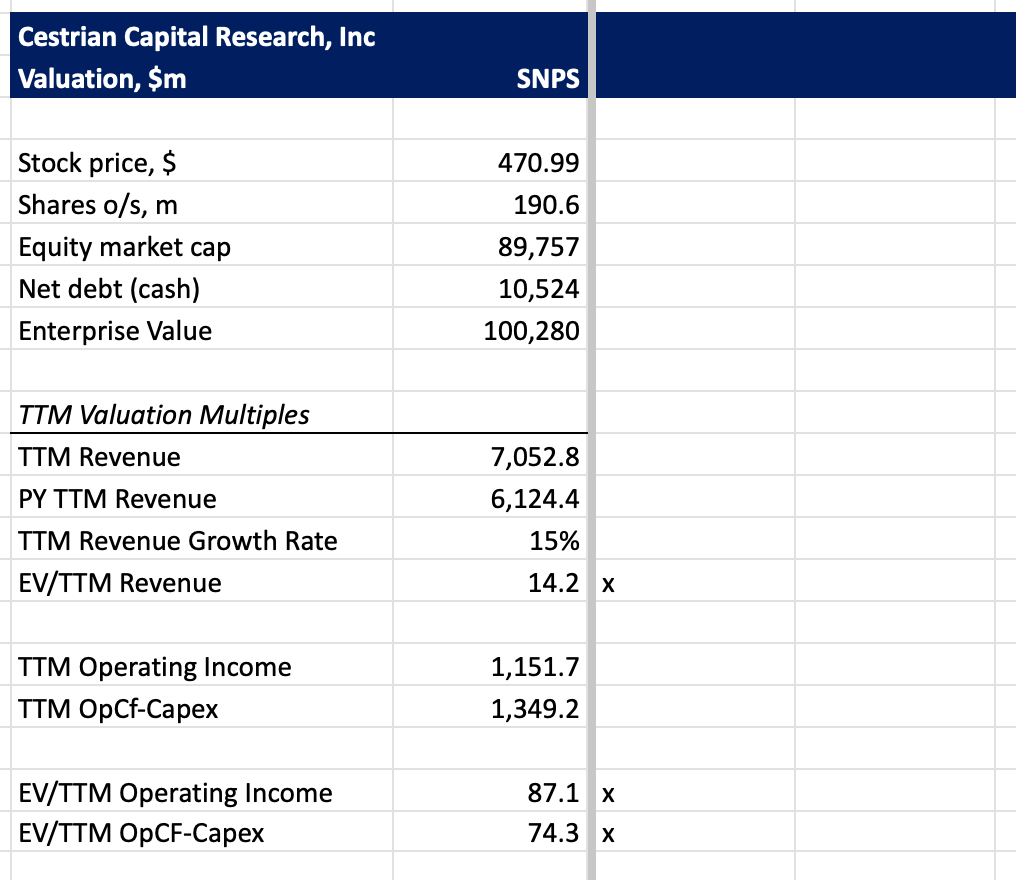Click the Shares o/s value 190.6

[x=546, y=205]
